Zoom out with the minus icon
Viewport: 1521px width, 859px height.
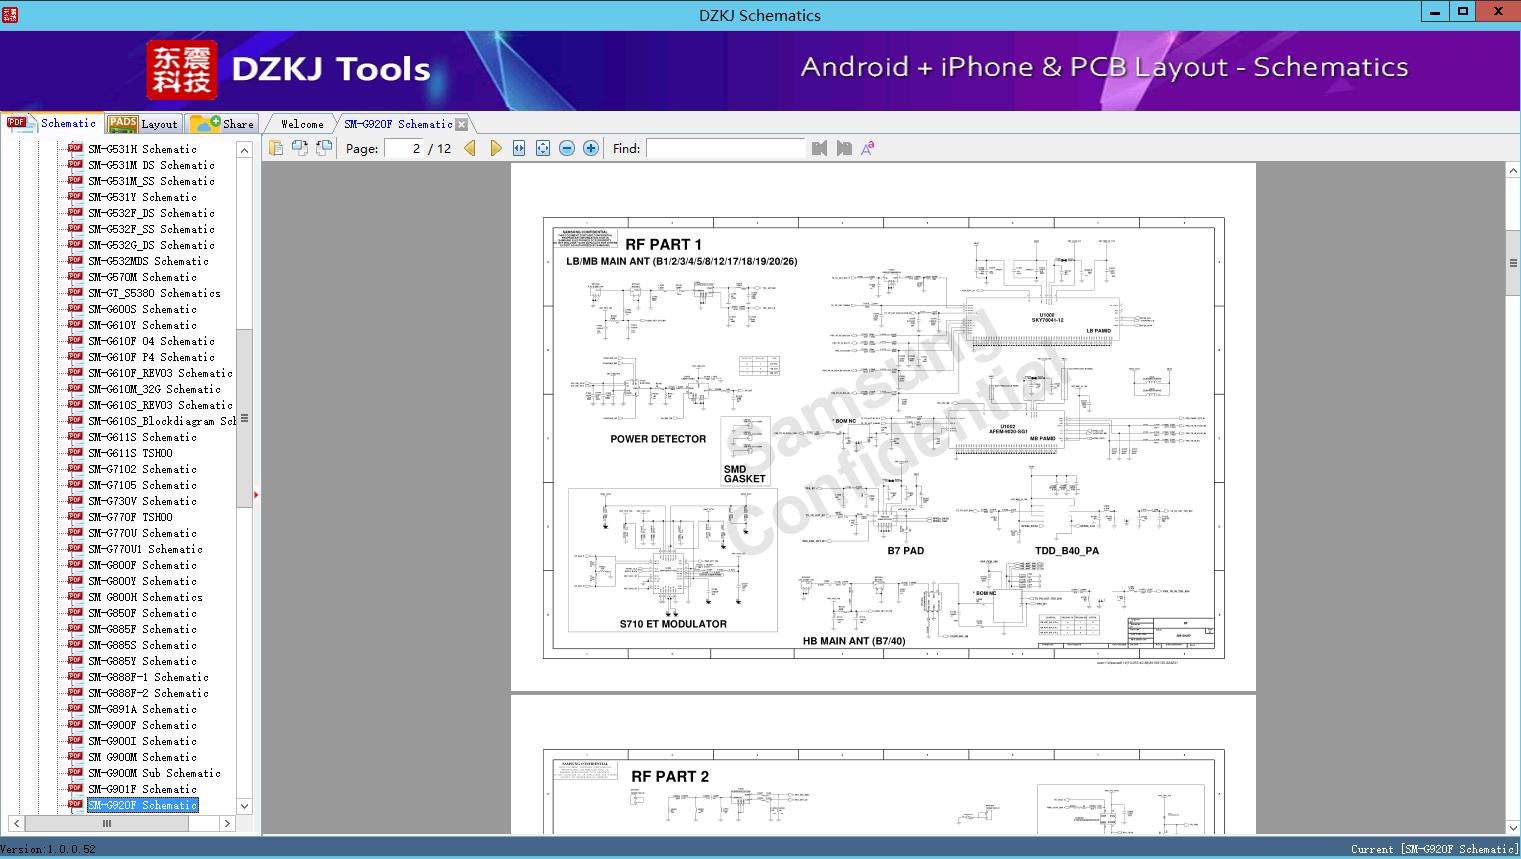(x=567, y=148)
